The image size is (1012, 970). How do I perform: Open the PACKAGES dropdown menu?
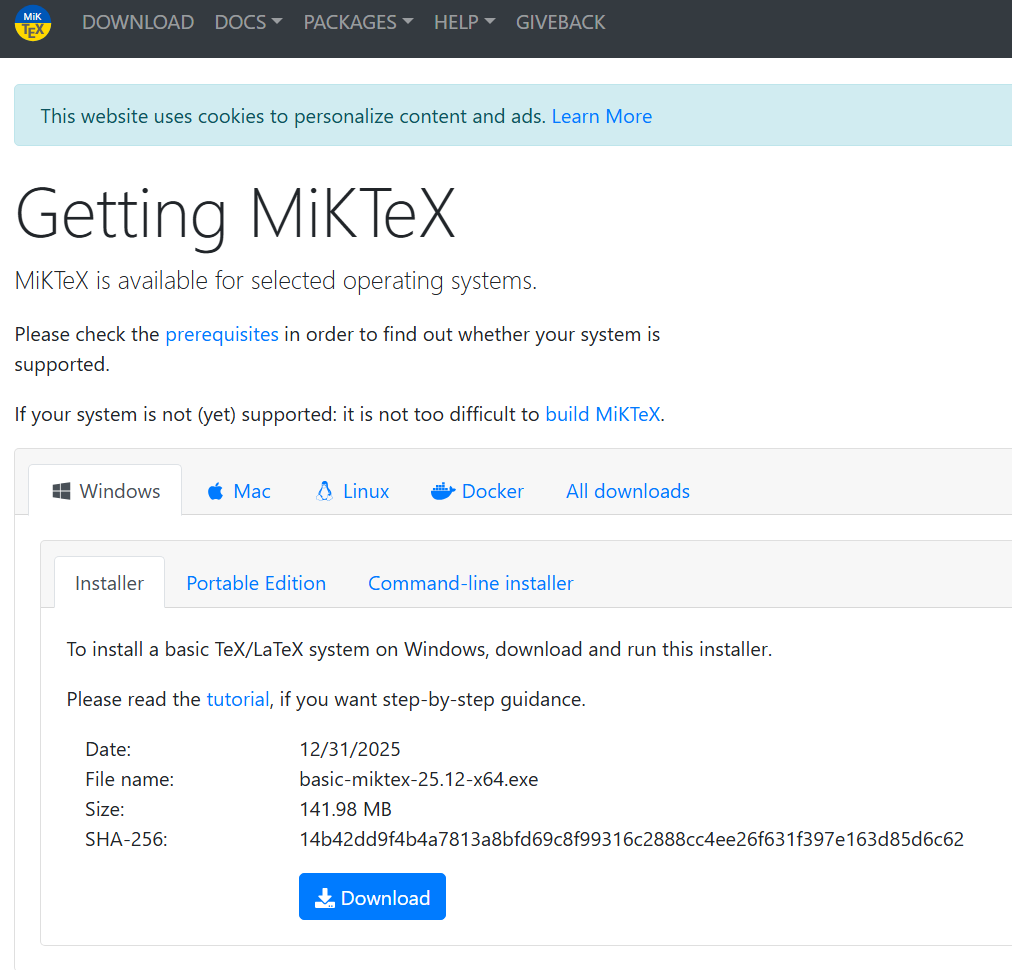(358, 23)
